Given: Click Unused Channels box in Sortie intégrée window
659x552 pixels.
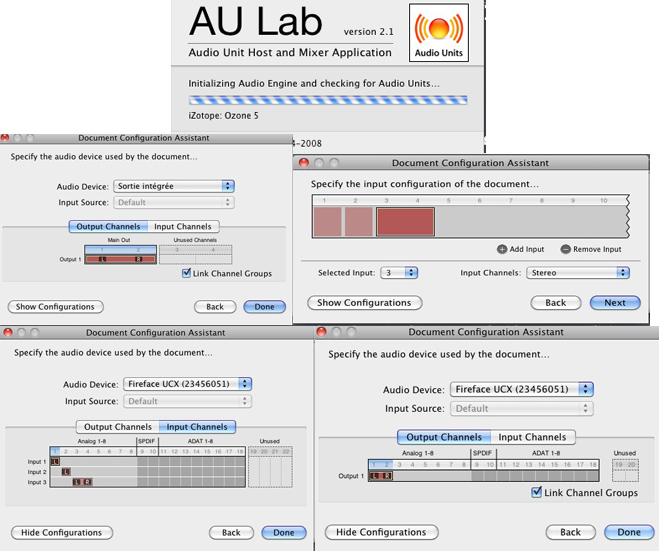Looking at the screenshot, I should [x=195, y=255].
